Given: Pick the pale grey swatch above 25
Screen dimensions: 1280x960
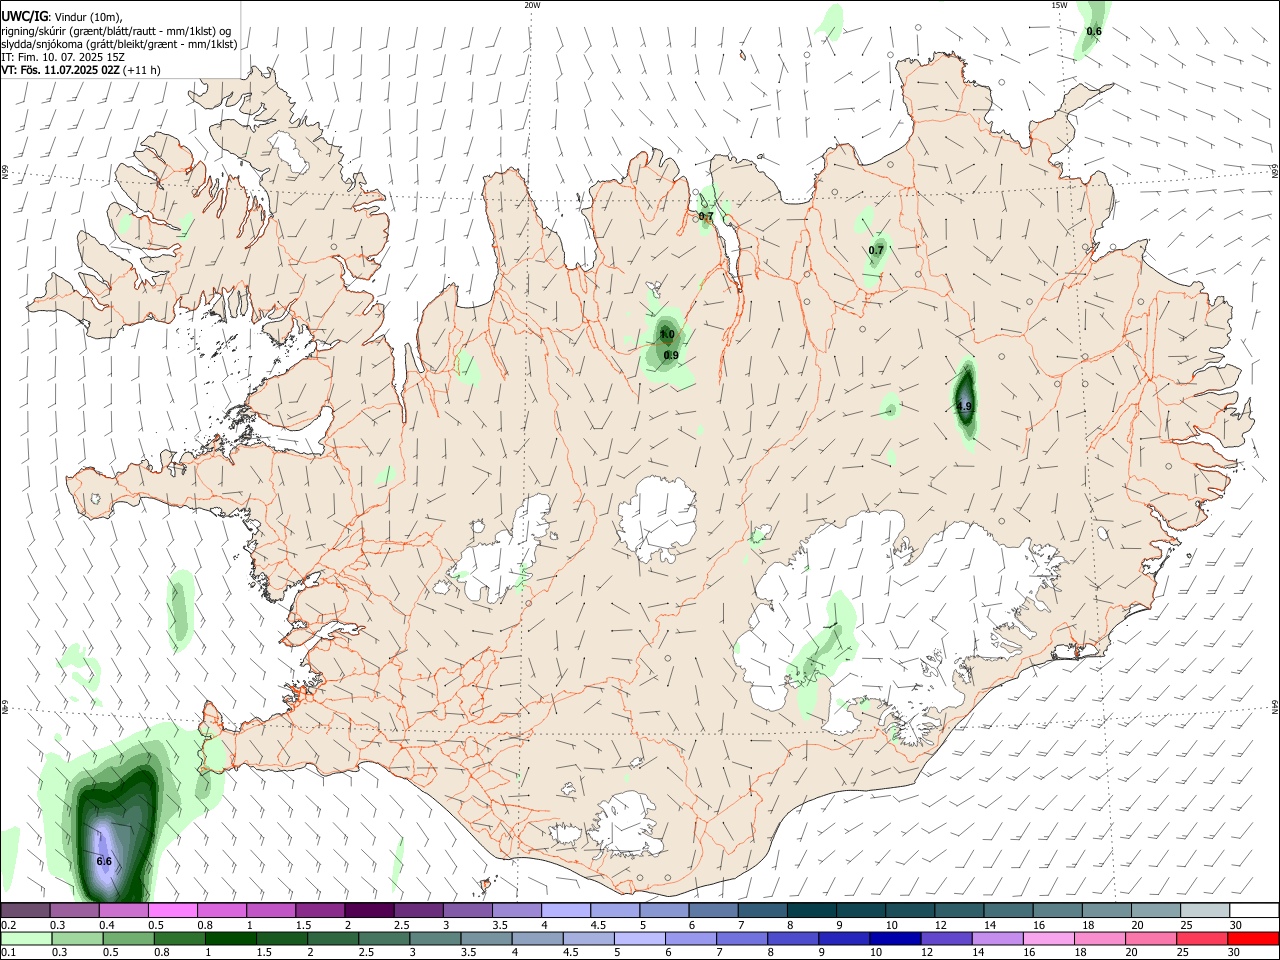Looking at the screenshot, I should (x=1204, y=910).
